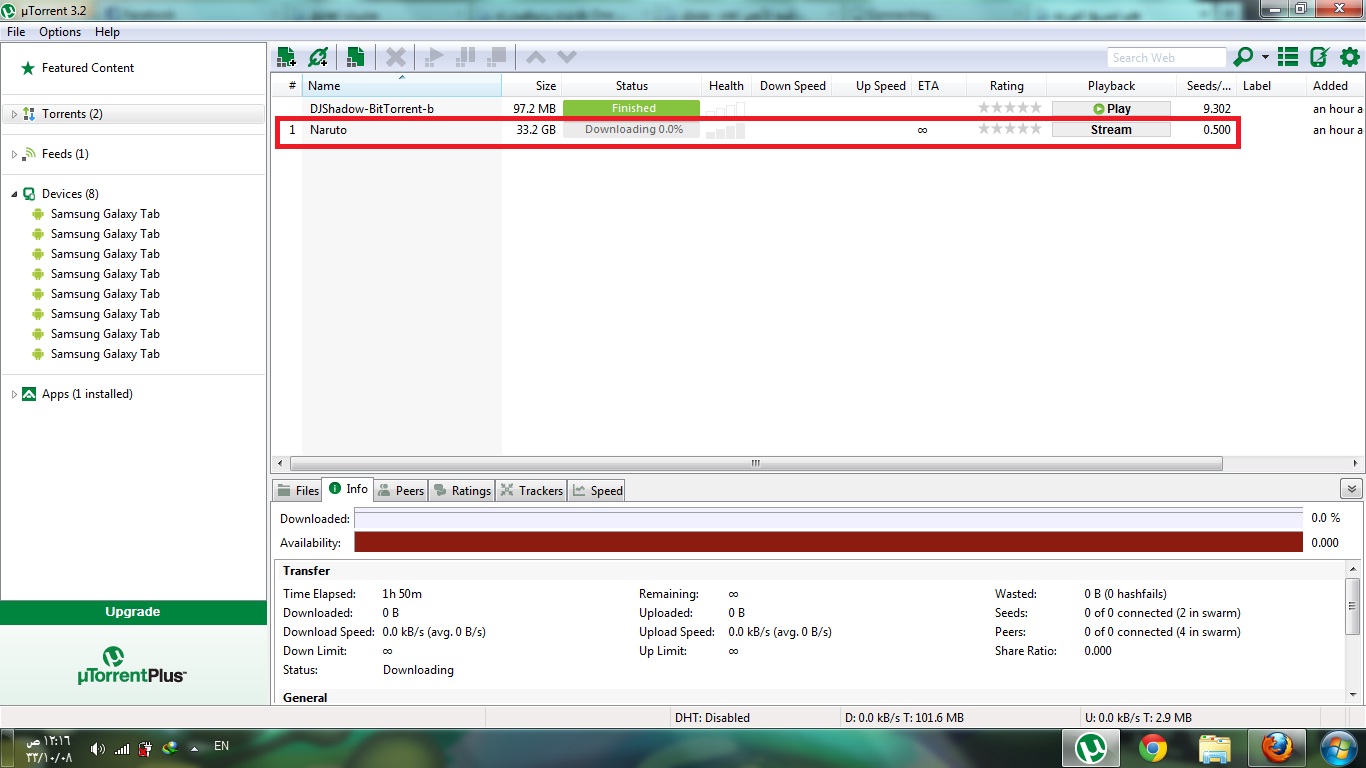Open Firefox from the taskbar
The image size is (1366, 768).
(x=1276, y=748)
